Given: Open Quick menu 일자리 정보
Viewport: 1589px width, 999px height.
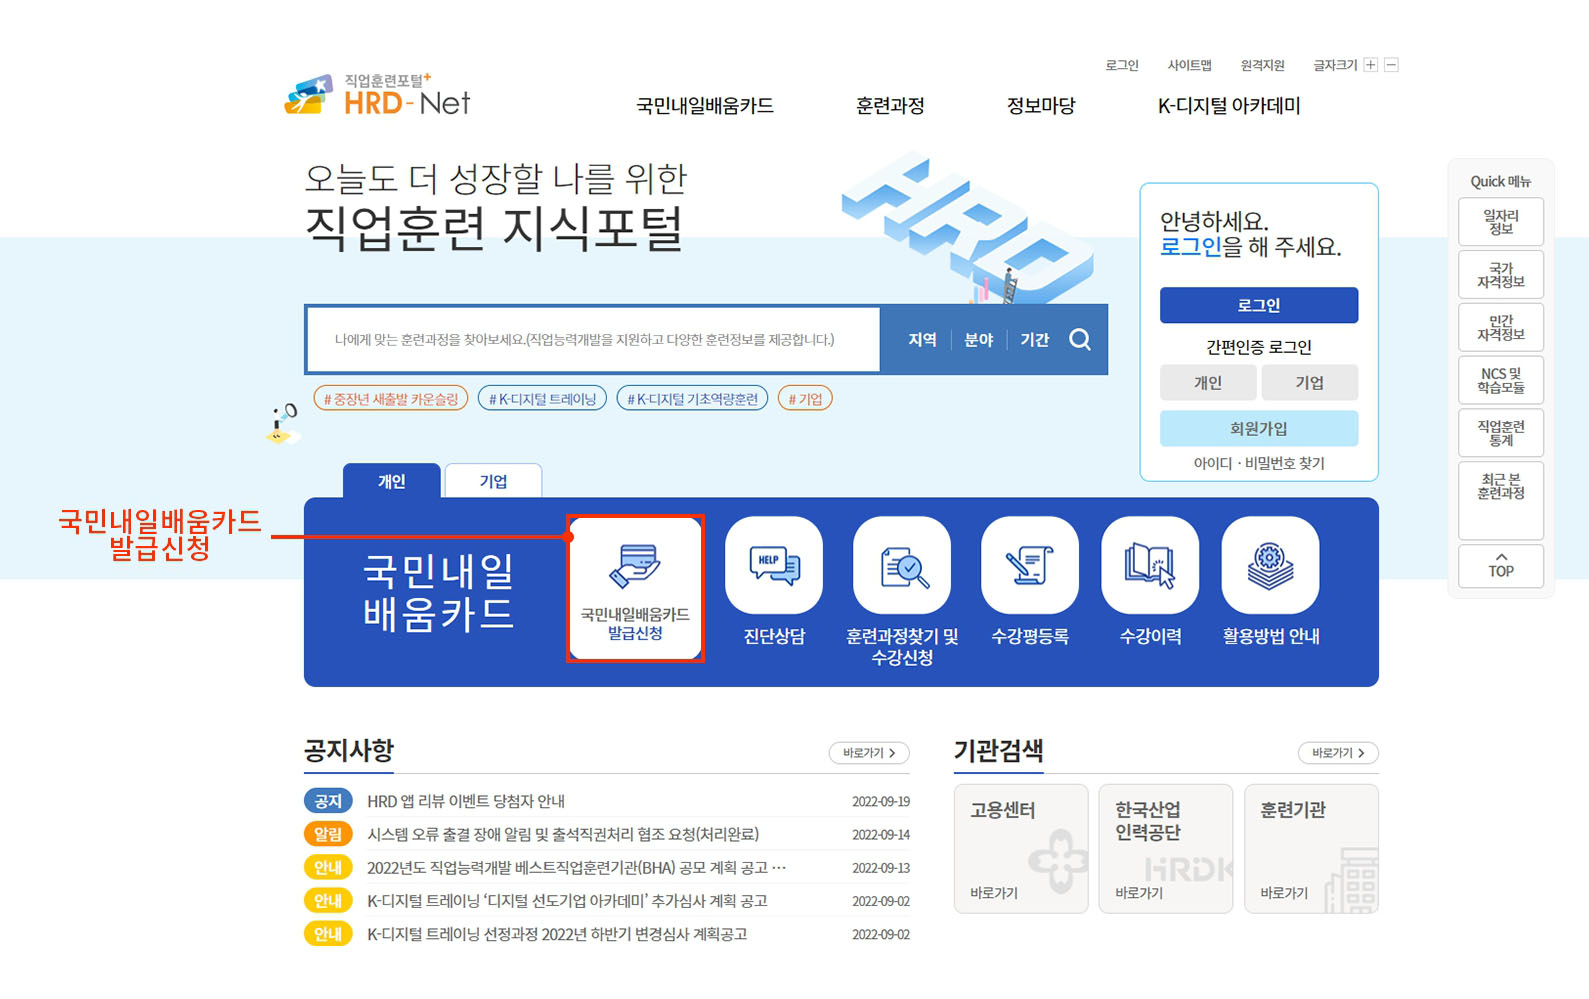Looking at the screenshot, I should (1501, 222).
